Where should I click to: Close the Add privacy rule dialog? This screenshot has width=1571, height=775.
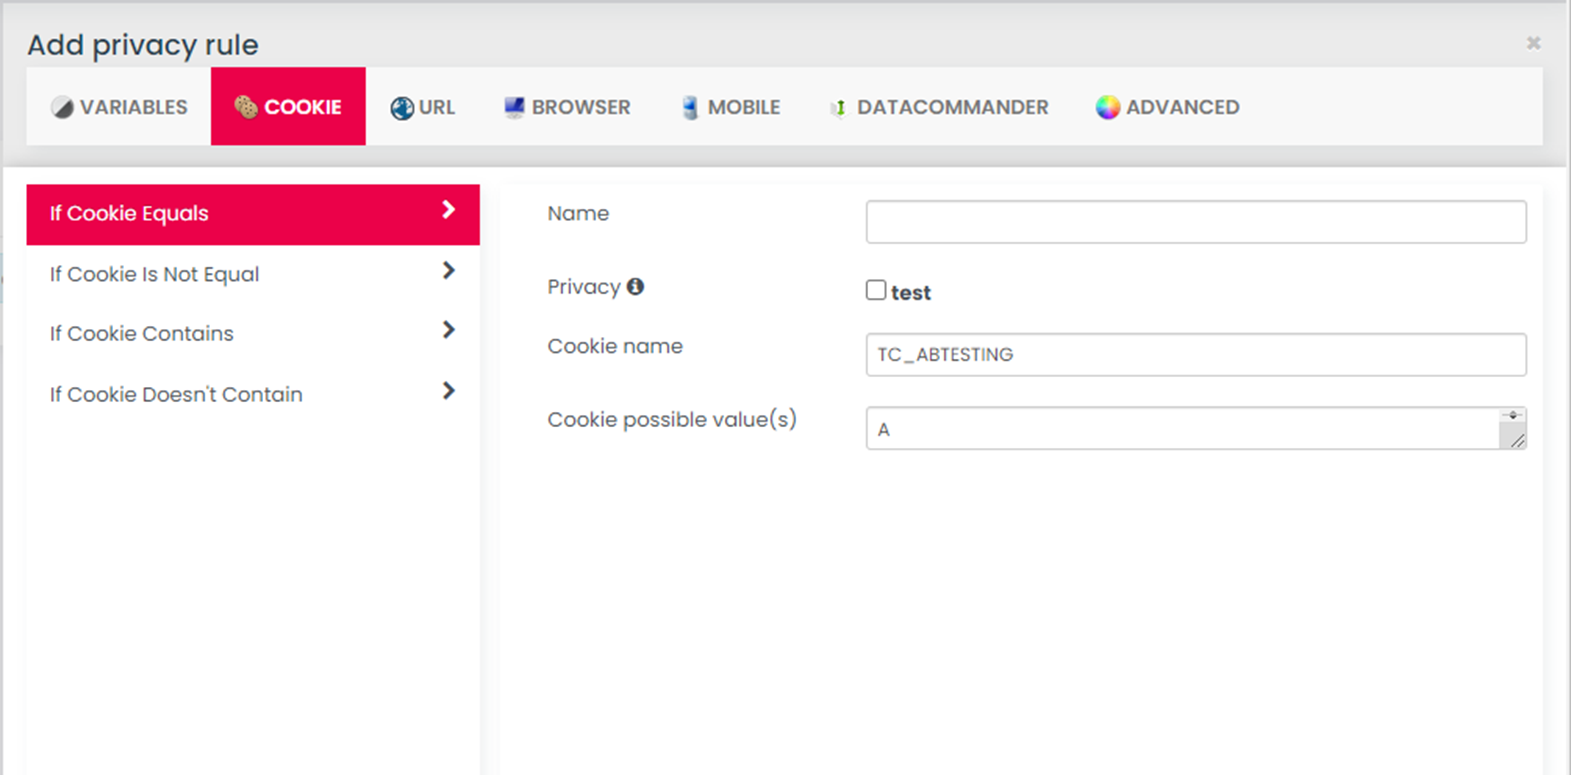click(1533, 43)
